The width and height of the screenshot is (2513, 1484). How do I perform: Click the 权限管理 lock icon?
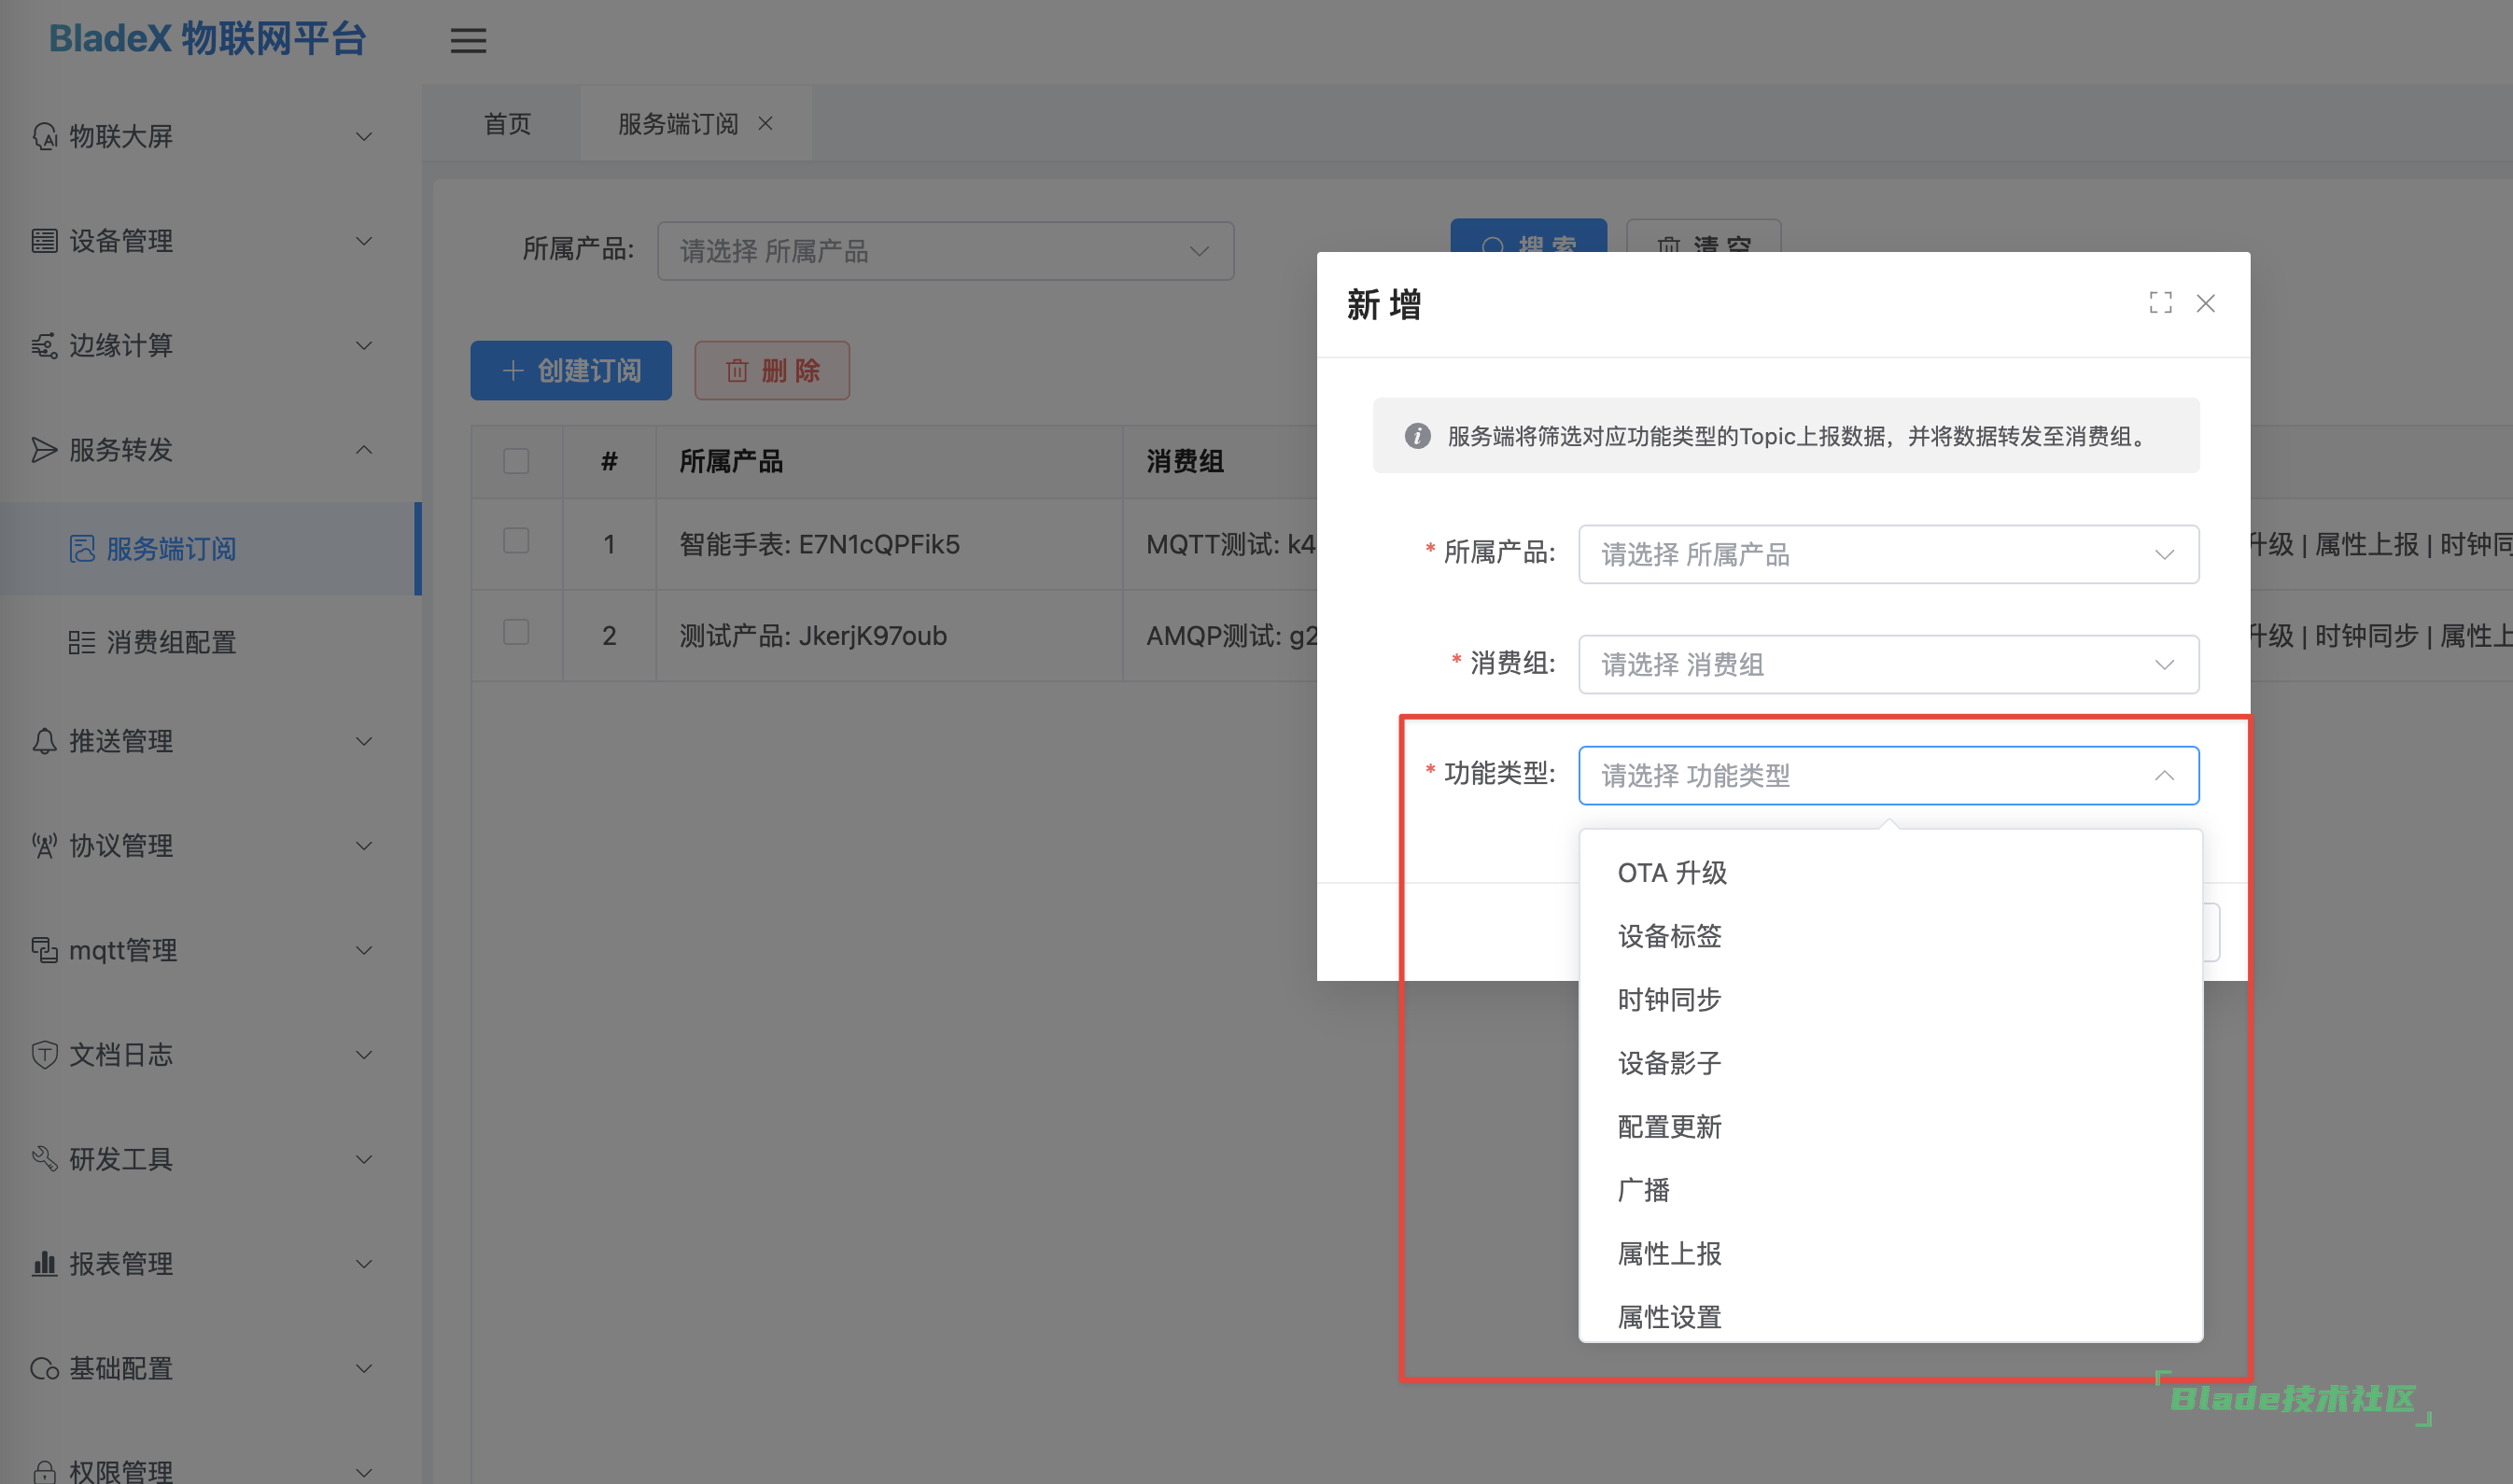tap(45, 1472)
